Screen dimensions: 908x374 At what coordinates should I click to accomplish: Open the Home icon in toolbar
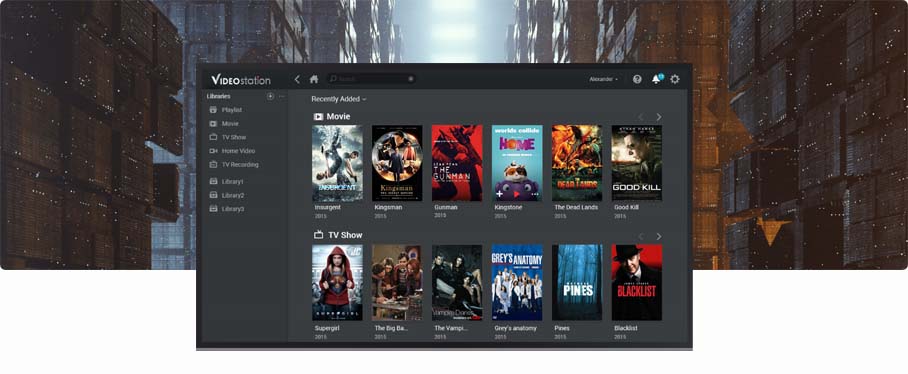click(x=314, y=79)
